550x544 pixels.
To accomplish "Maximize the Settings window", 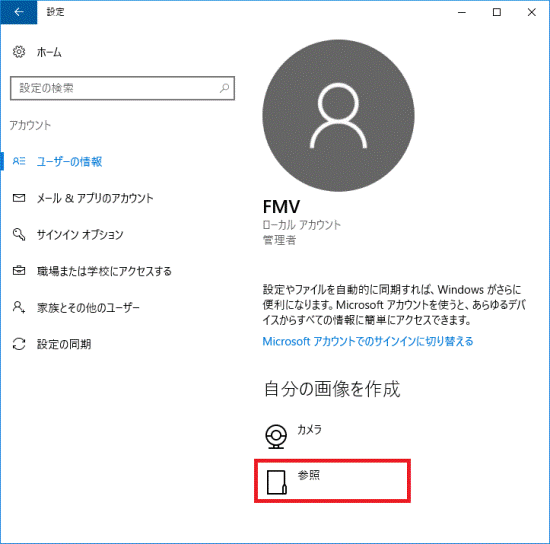I will [x=497, y=12].
